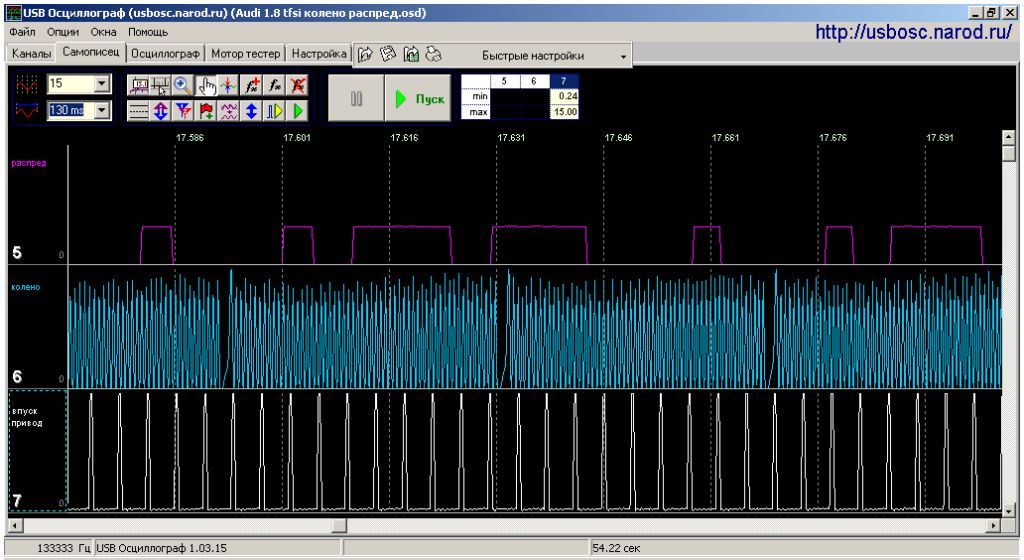The width and height of the screenshot is (1024, 560).
Task: Select the magnifier zoom tool
Action: [183, 87]
